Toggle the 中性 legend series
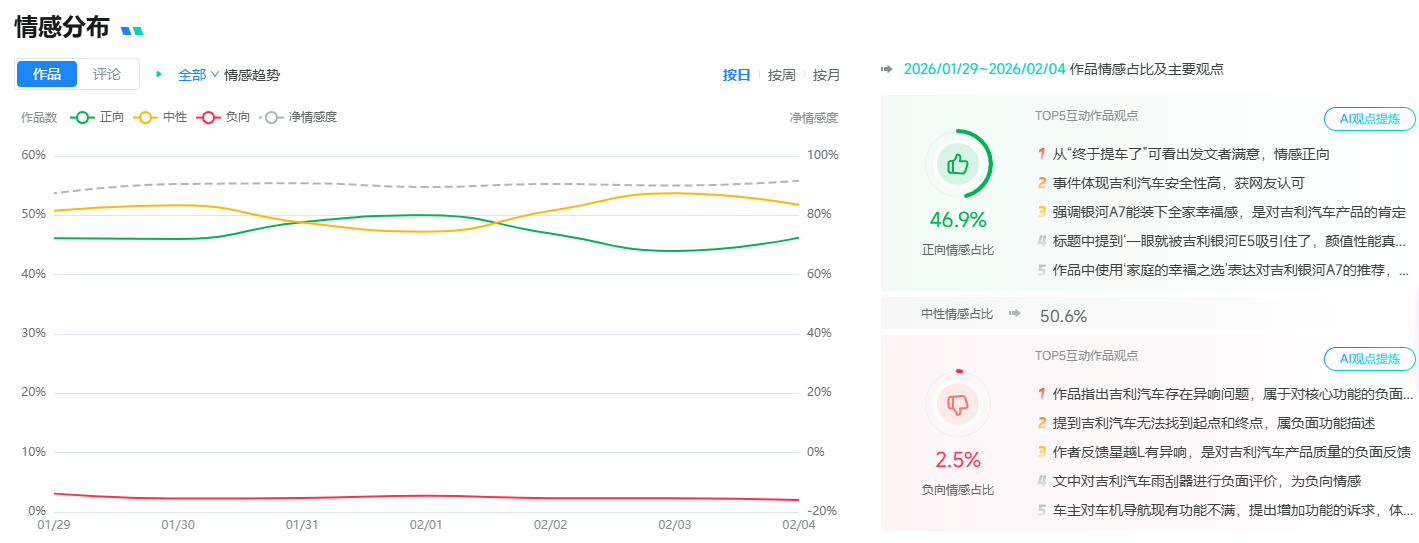Image resolution: width=1419 pixels, height=543 pixels. (x=161, y=117)
